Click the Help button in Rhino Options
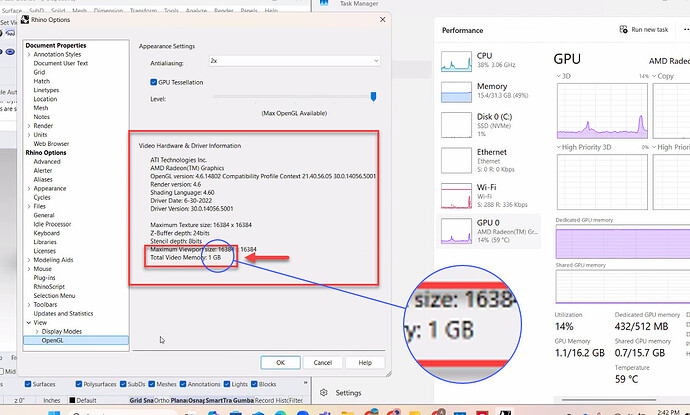This screenshot has height=415, width=690. tap(365, 363)
